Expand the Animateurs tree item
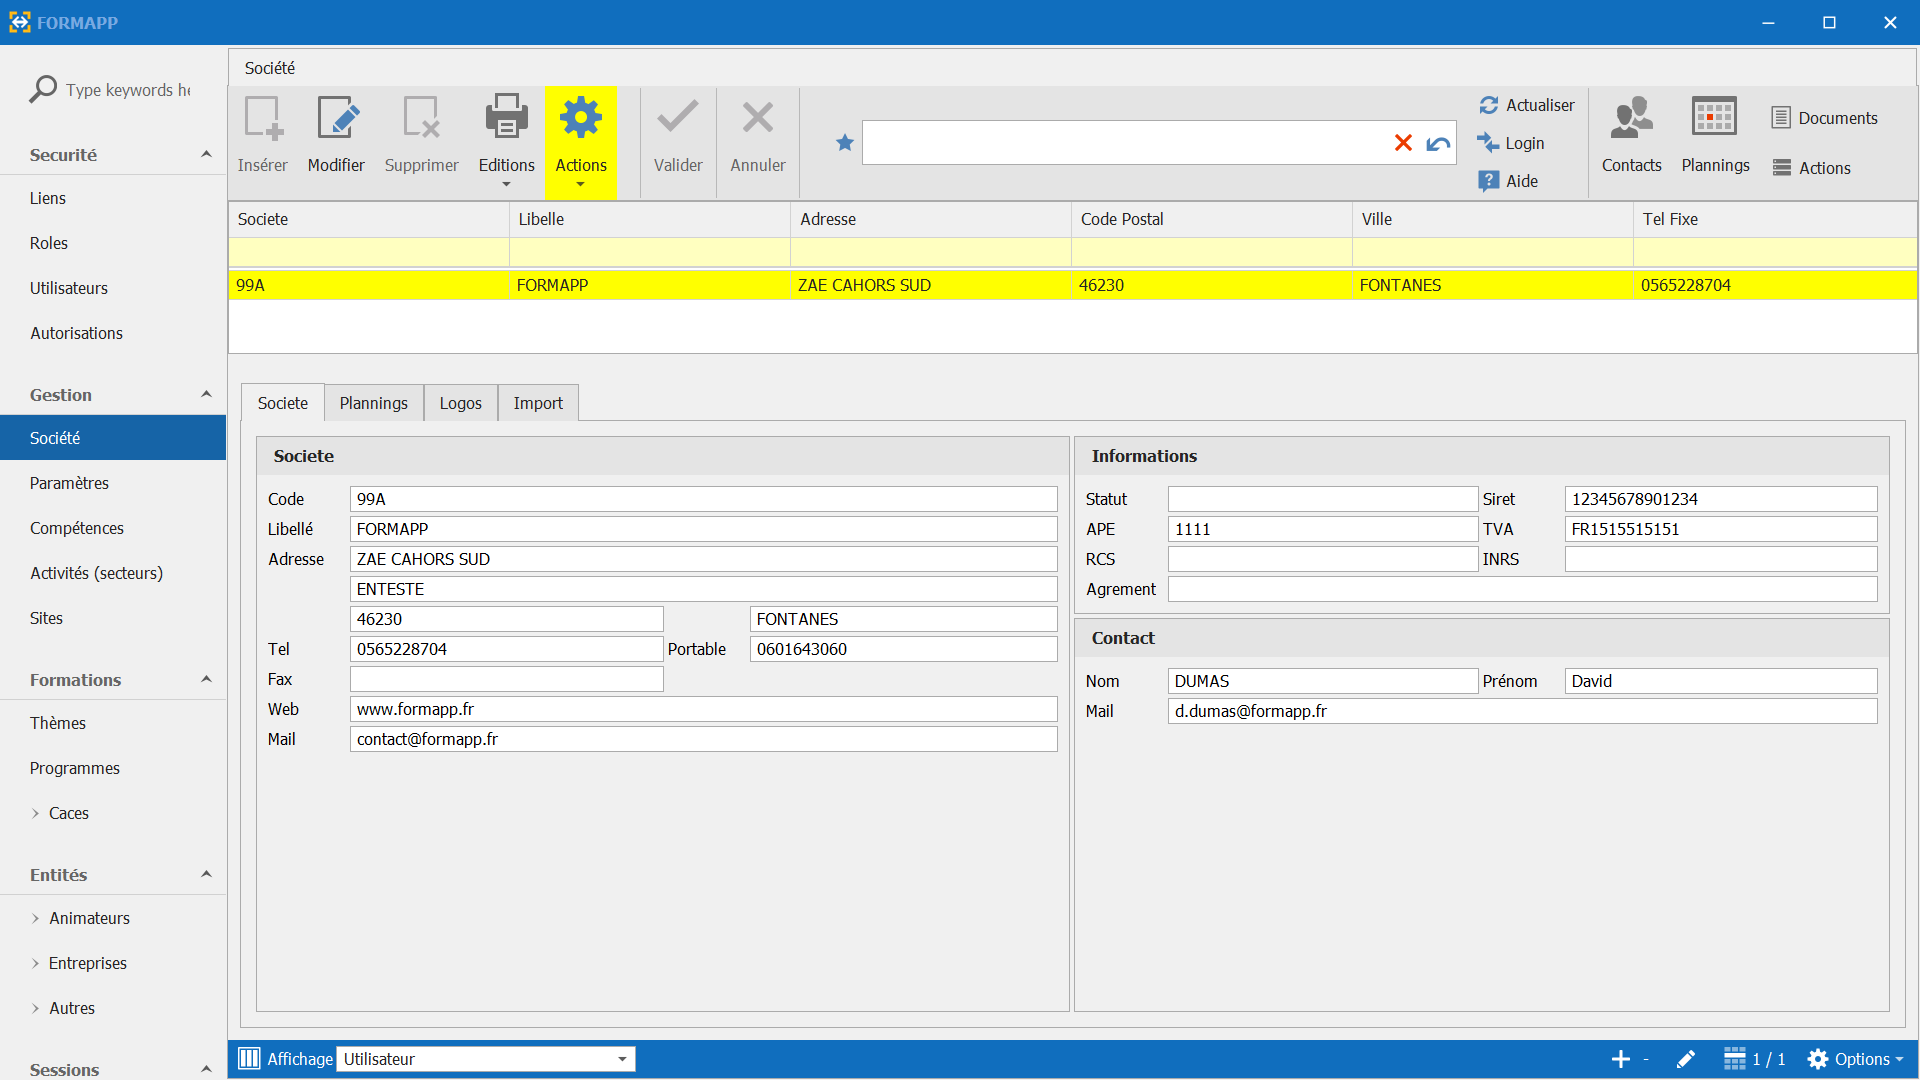The height and width of the screenshot is (1080, 1920). [x=36, y=918]
